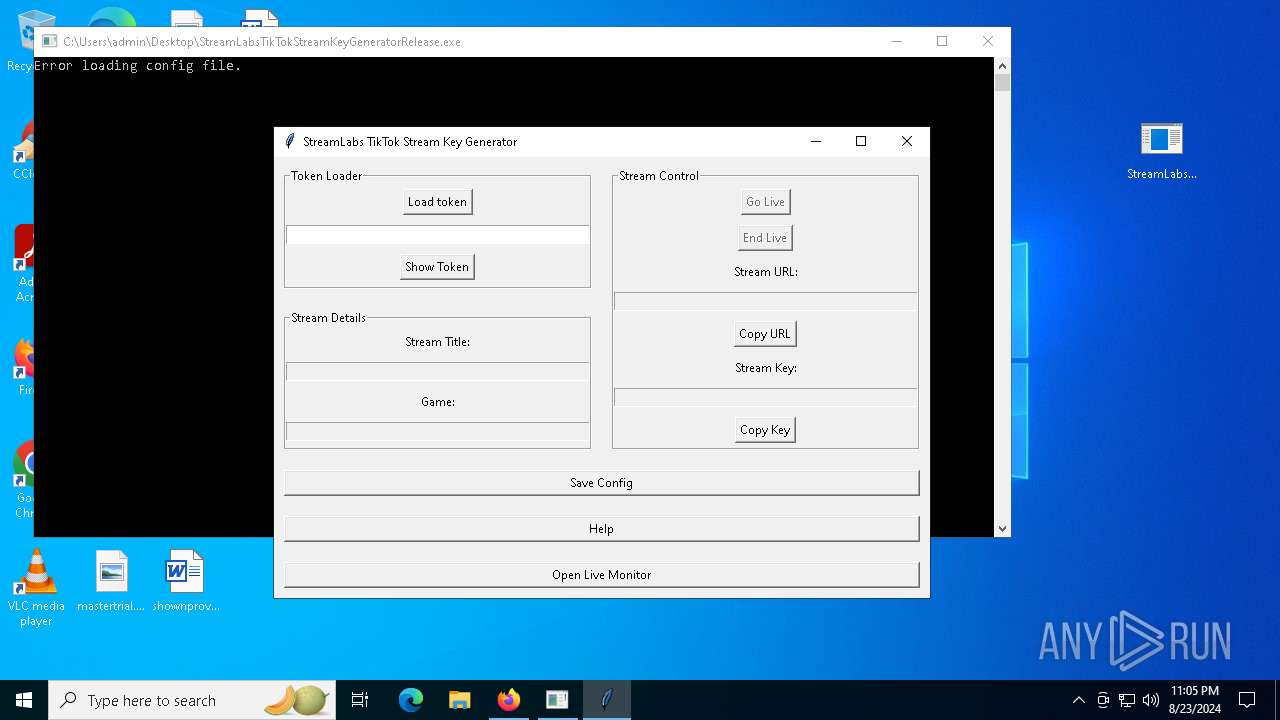Click the Stream Title: label
The height and width of the screenshot is (720, 1280).
[x=437, y=342]
